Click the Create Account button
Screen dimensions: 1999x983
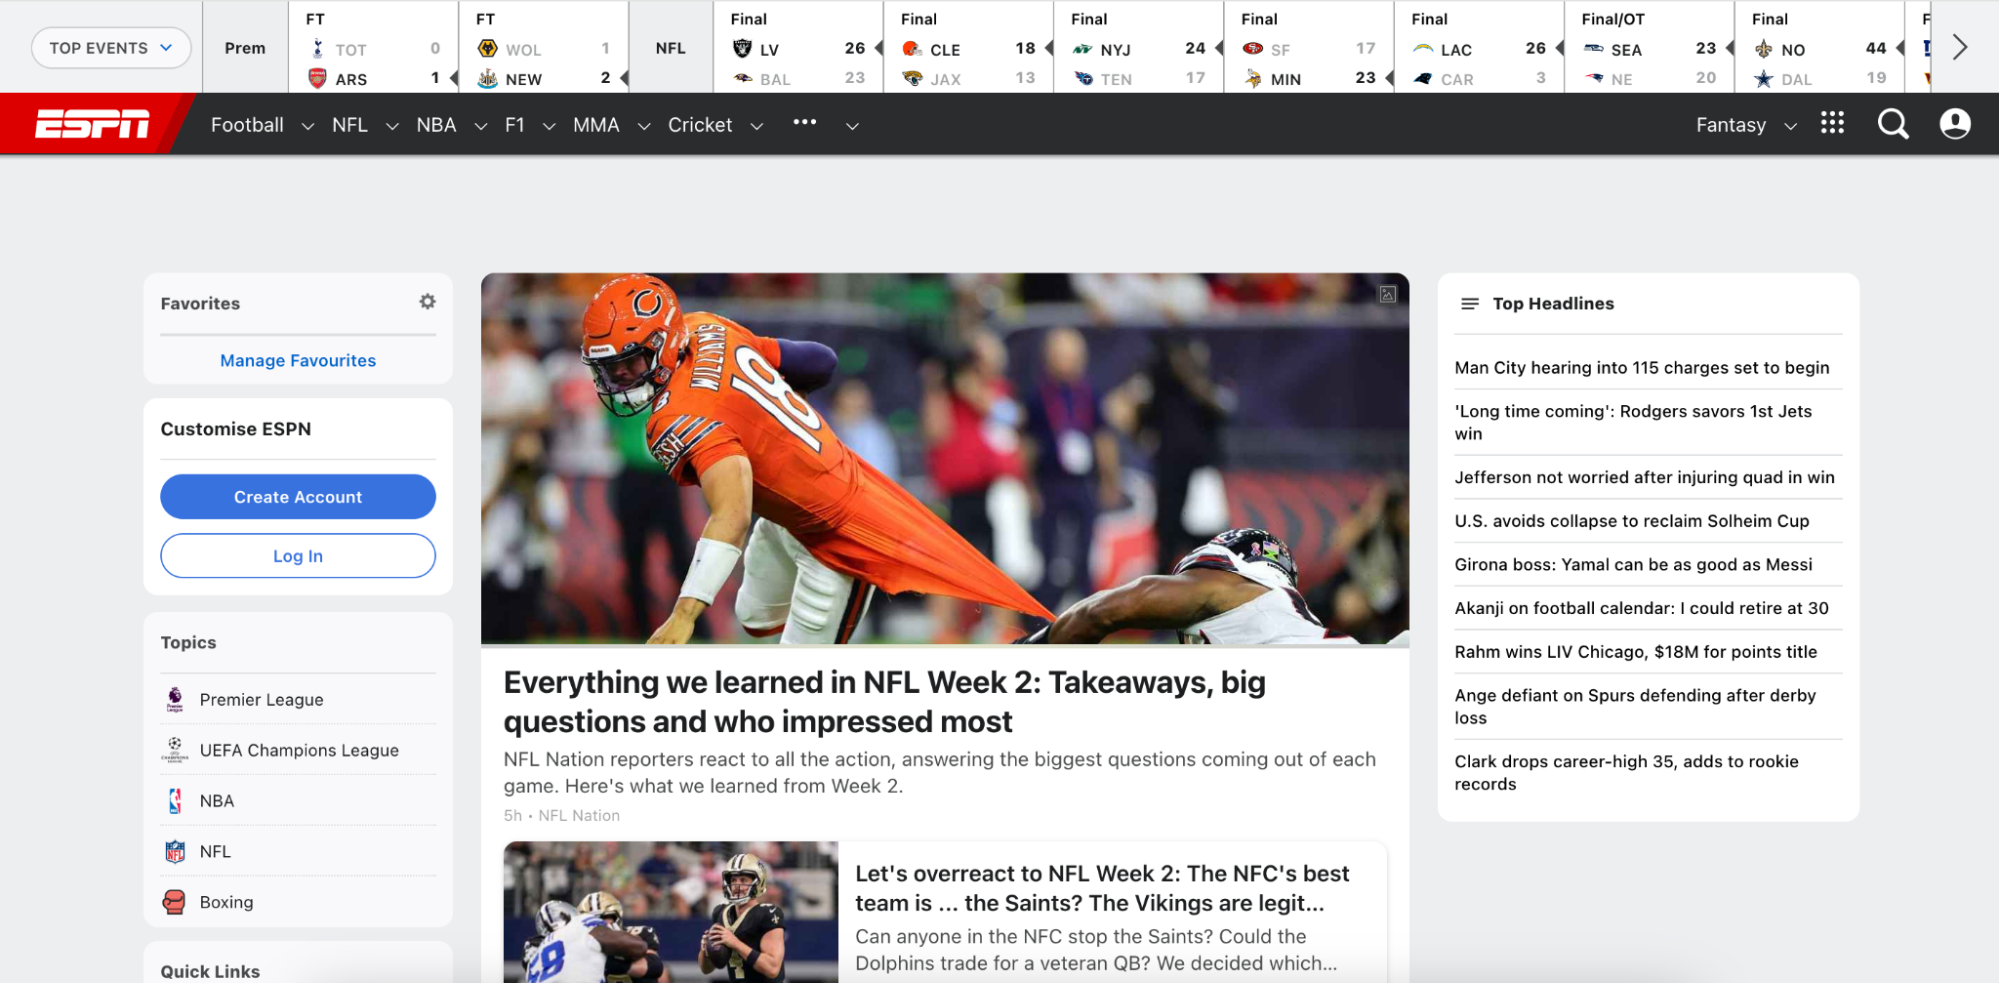298,497
